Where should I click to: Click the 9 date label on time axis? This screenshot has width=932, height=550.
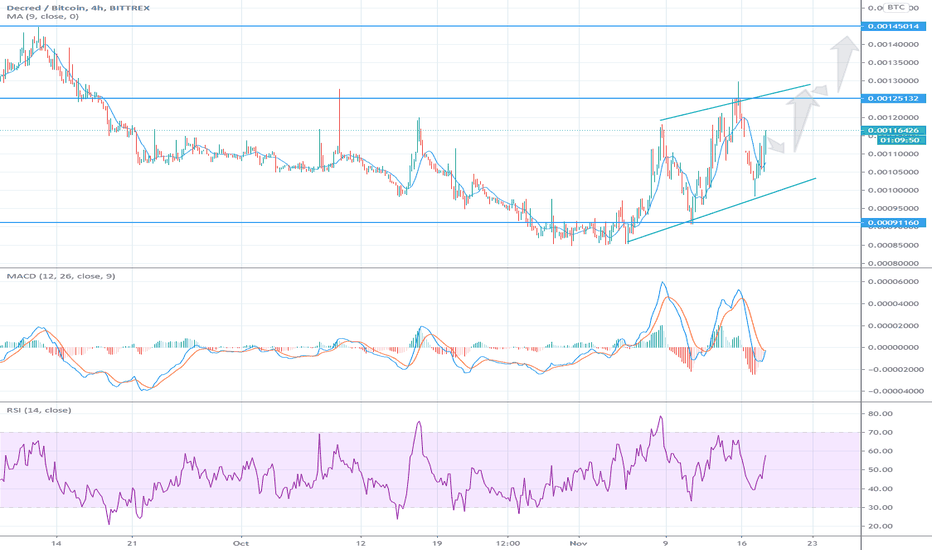coord(666,543)
